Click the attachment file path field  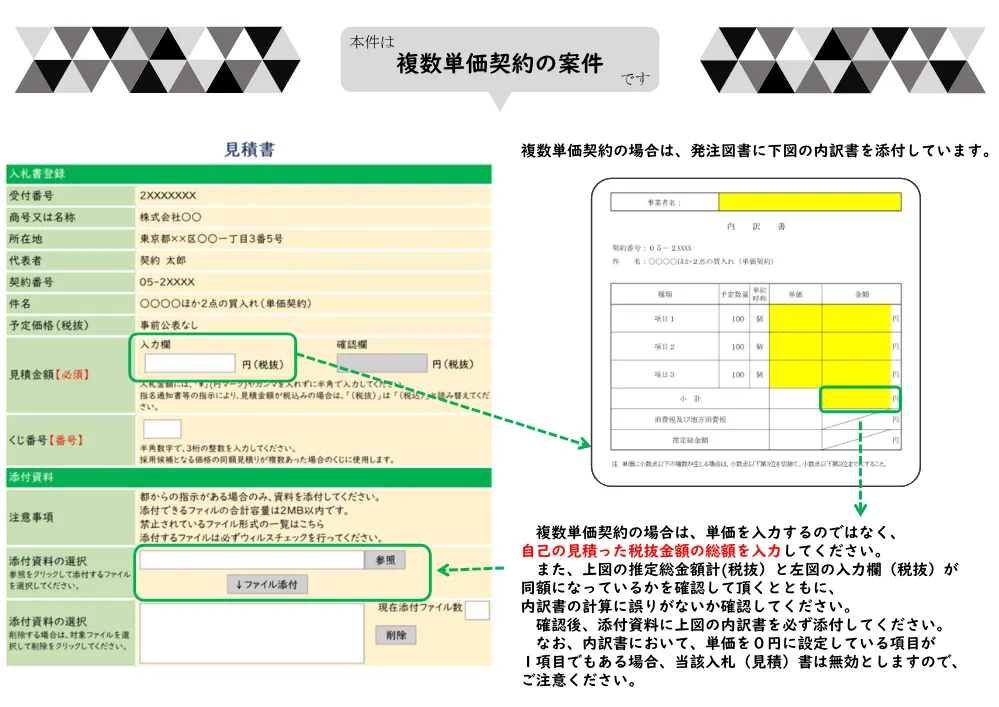click(252, 560)
